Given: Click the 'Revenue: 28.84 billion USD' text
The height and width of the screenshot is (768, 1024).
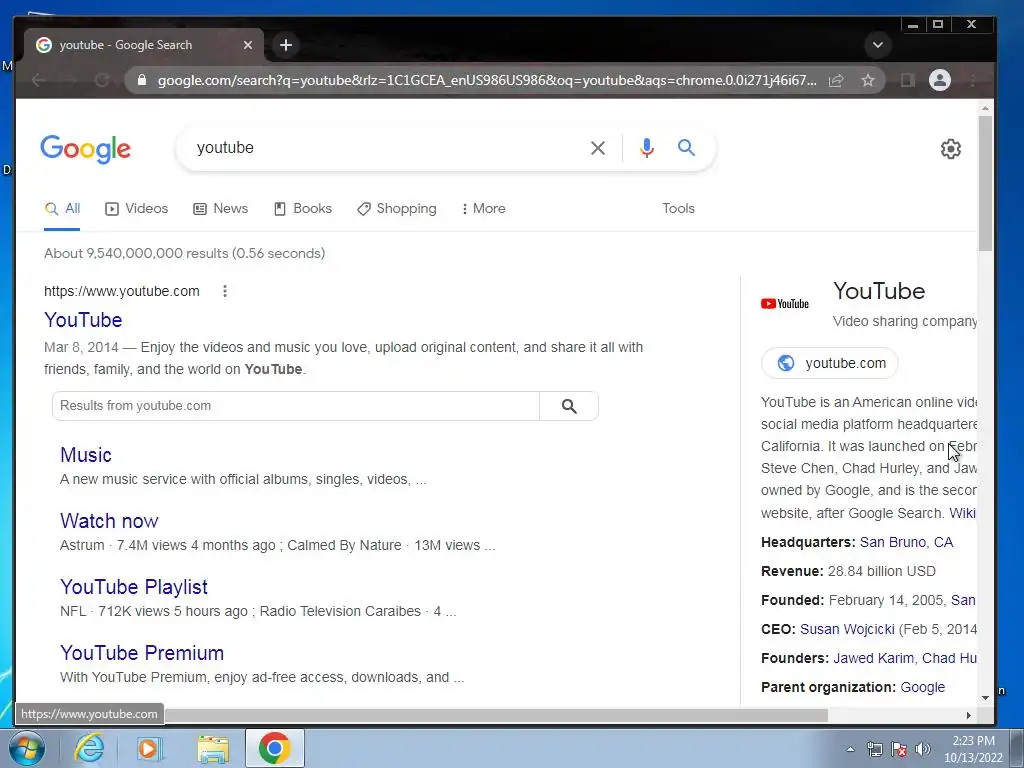Looking at the screenshot, I should (848, 571).
